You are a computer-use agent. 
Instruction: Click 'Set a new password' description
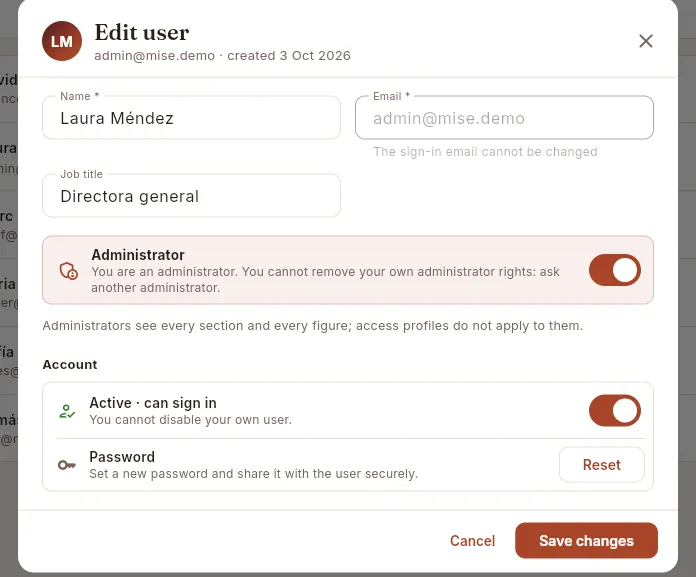coord(253,474)
